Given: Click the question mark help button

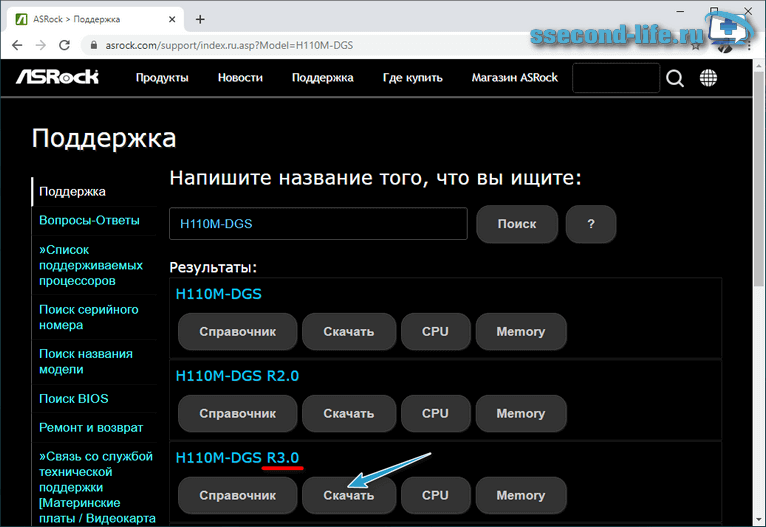Looking at the screenshot, I should pyautogui.click(x=591, y=224).
